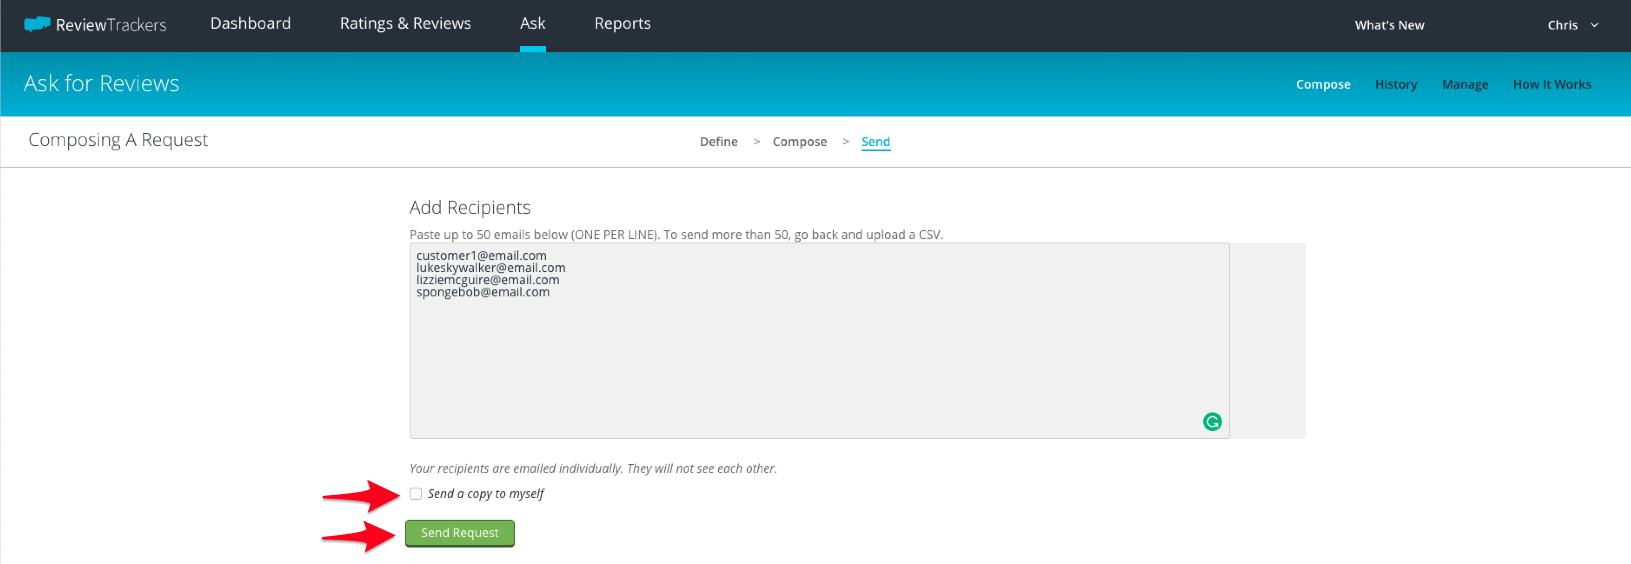Open the History sub-tab
Viewport: 1631px width, 564px height.
pos(1396,85)
